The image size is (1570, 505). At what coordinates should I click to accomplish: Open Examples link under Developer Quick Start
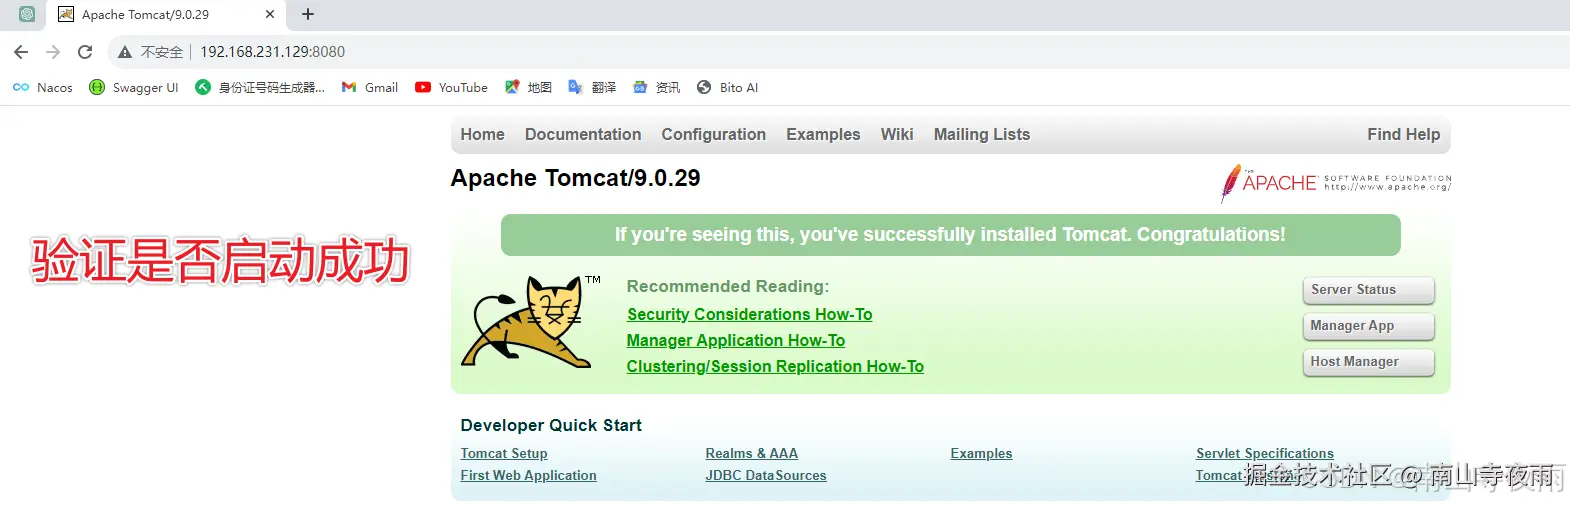click(x=981, y=453)
